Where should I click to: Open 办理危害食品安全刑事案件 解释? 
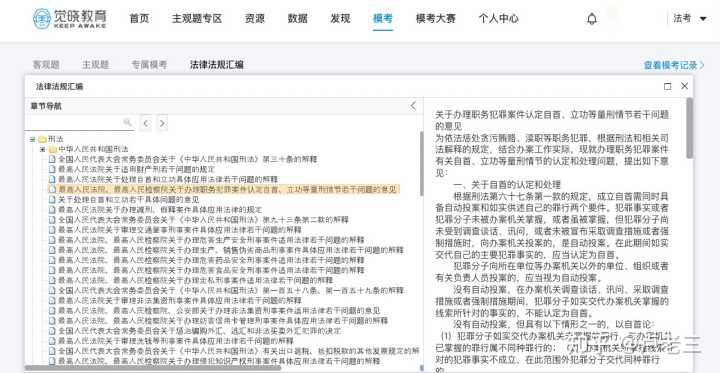(211, 270)
